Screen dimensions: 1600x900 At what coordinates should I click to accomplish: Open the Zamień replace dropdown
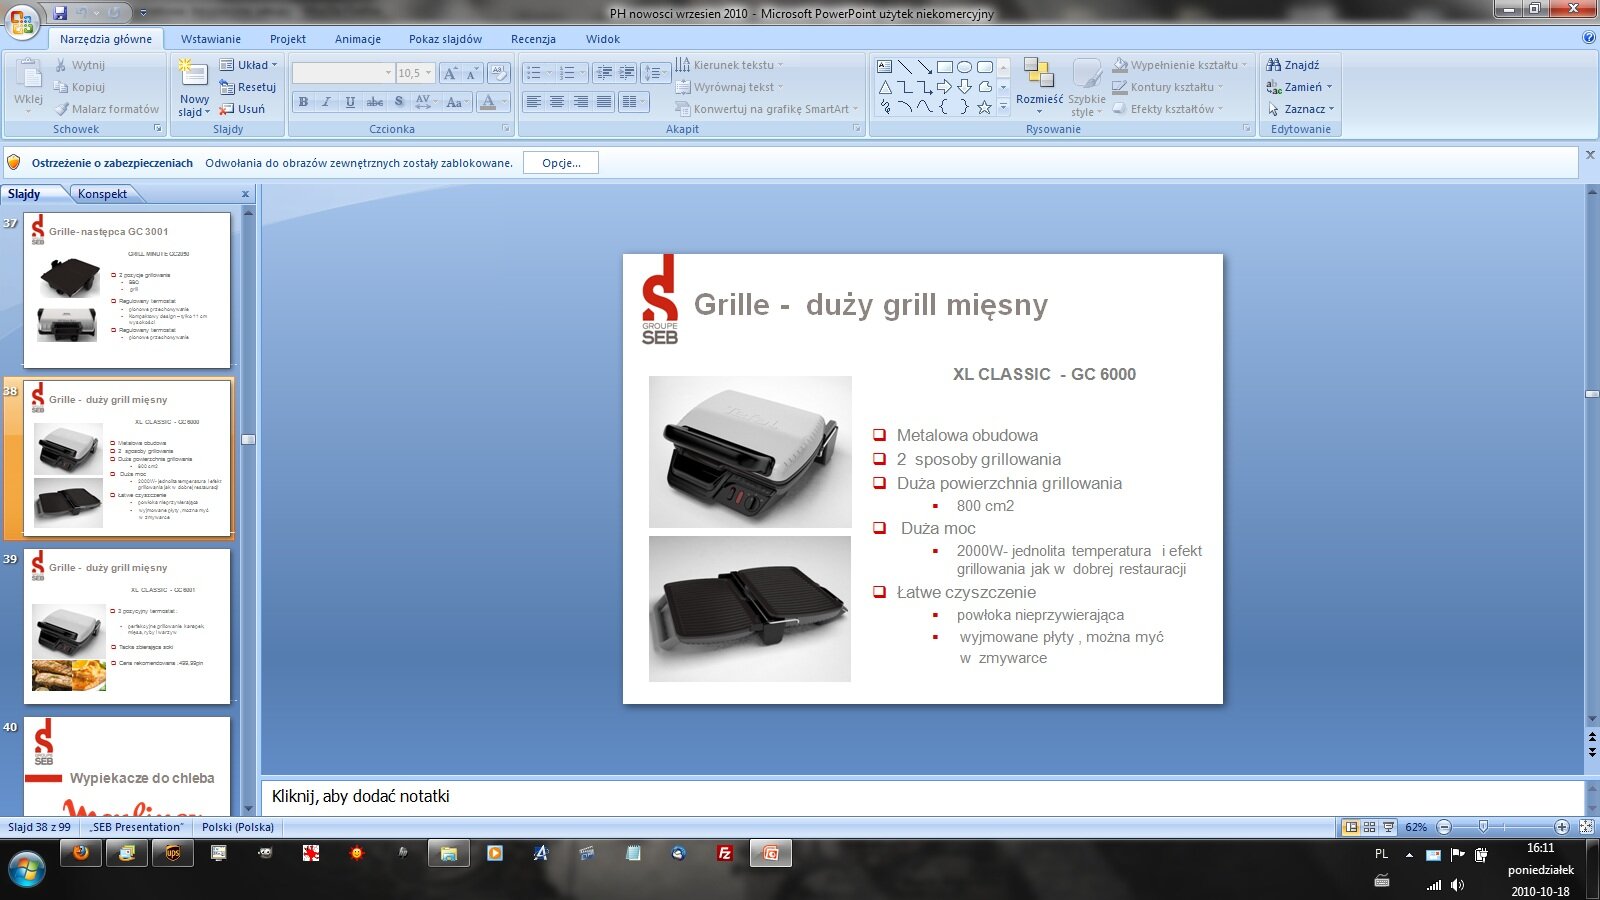click(x=1301, y=87)
